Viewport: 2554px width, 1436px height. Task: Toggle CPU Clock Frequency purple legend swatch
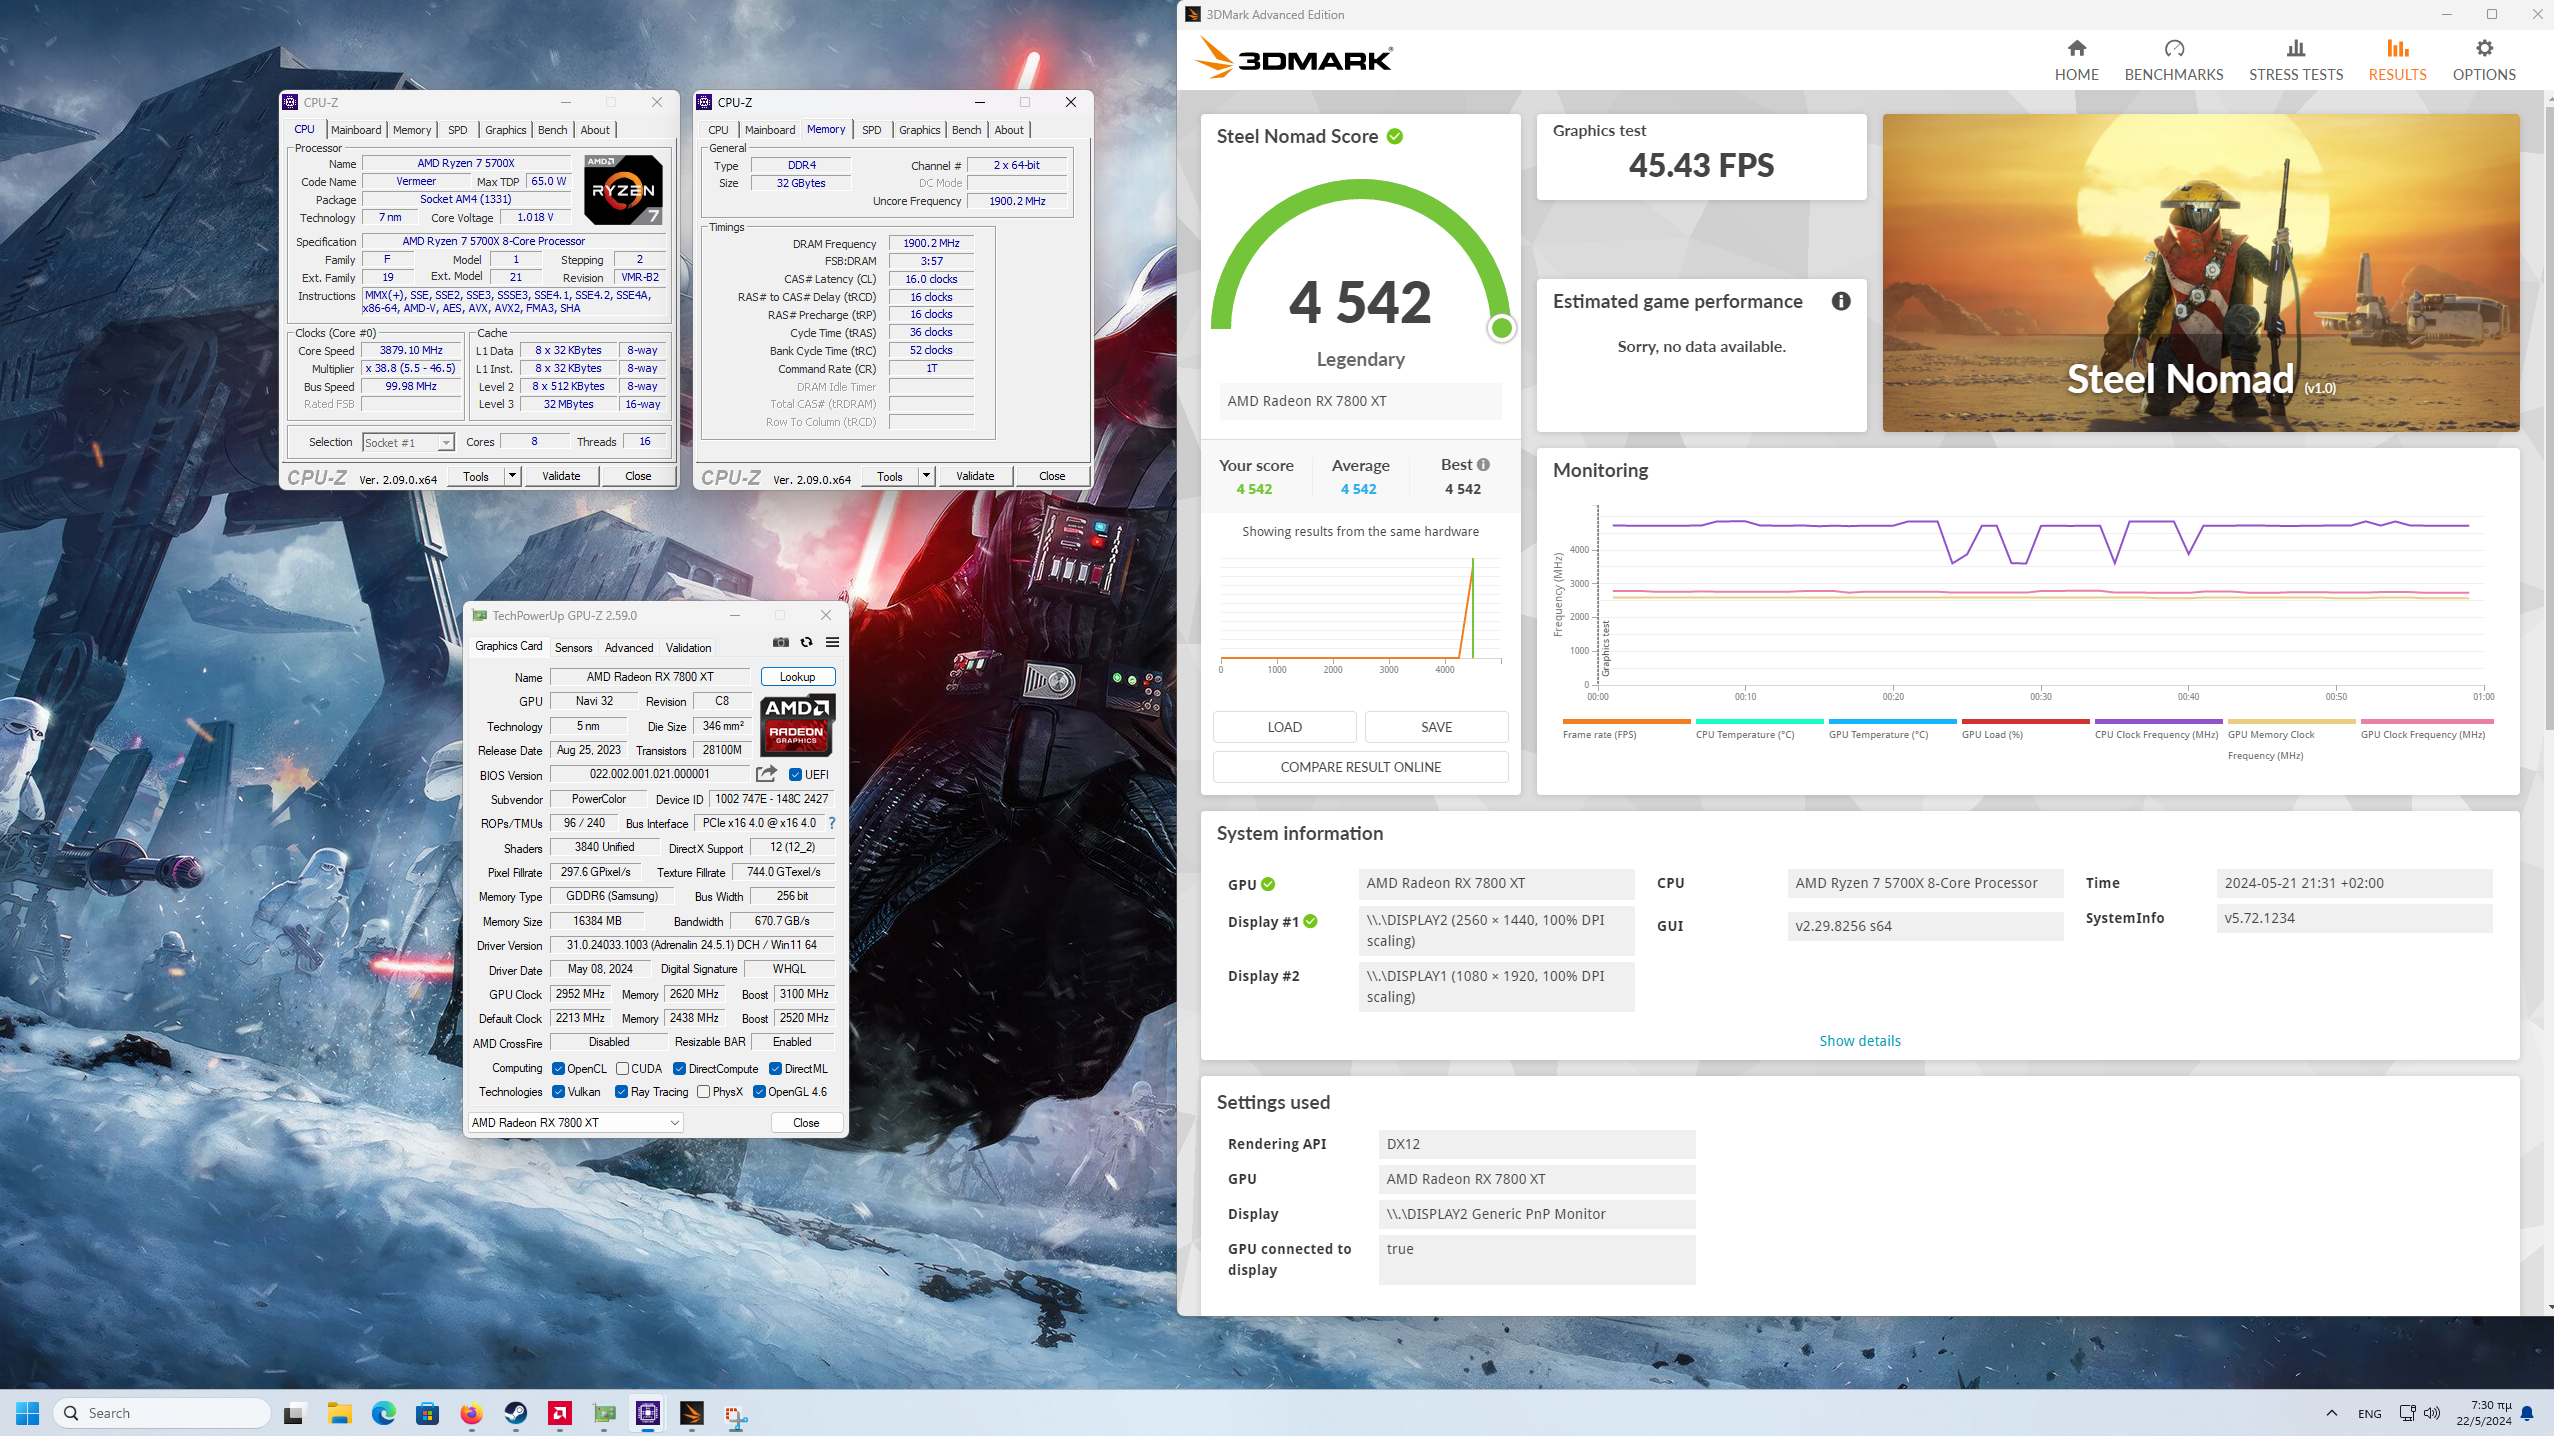pyautogui.click(x=2158, y=721)
